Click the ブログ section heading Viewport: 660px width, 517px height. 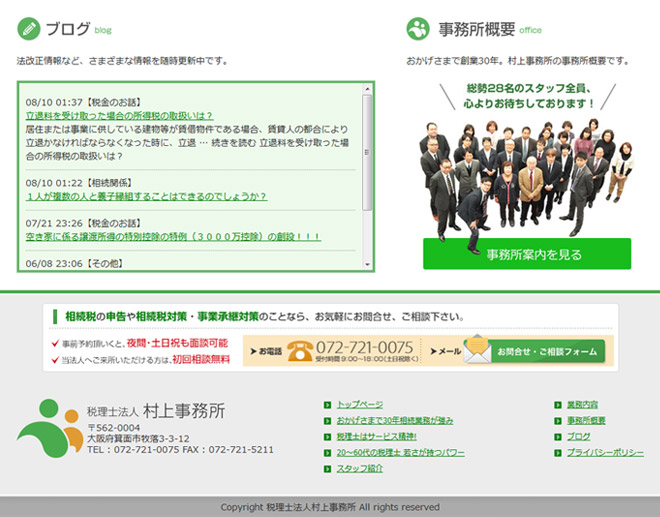click(x=68, y=29)
